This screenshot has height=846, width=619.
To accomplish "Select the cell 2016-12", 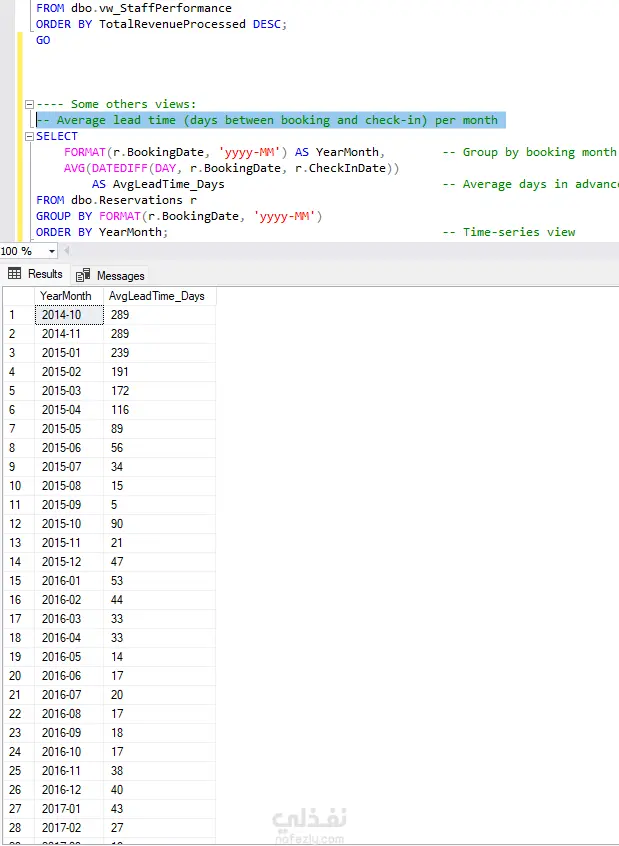I will pos(69,790).
